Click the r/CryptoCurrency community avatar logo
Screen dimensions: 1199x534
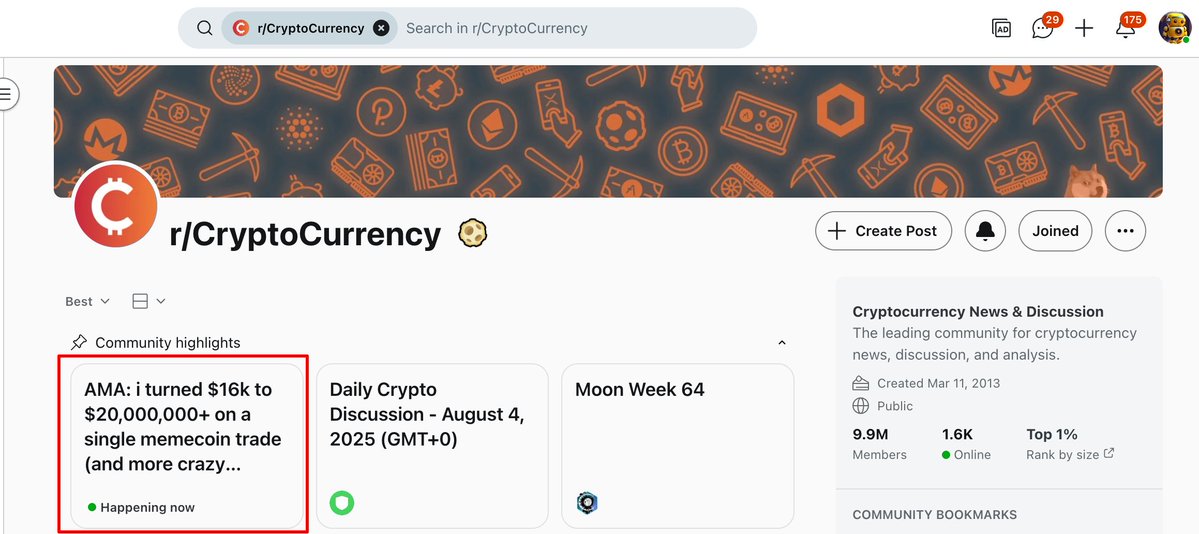[116, 206]
